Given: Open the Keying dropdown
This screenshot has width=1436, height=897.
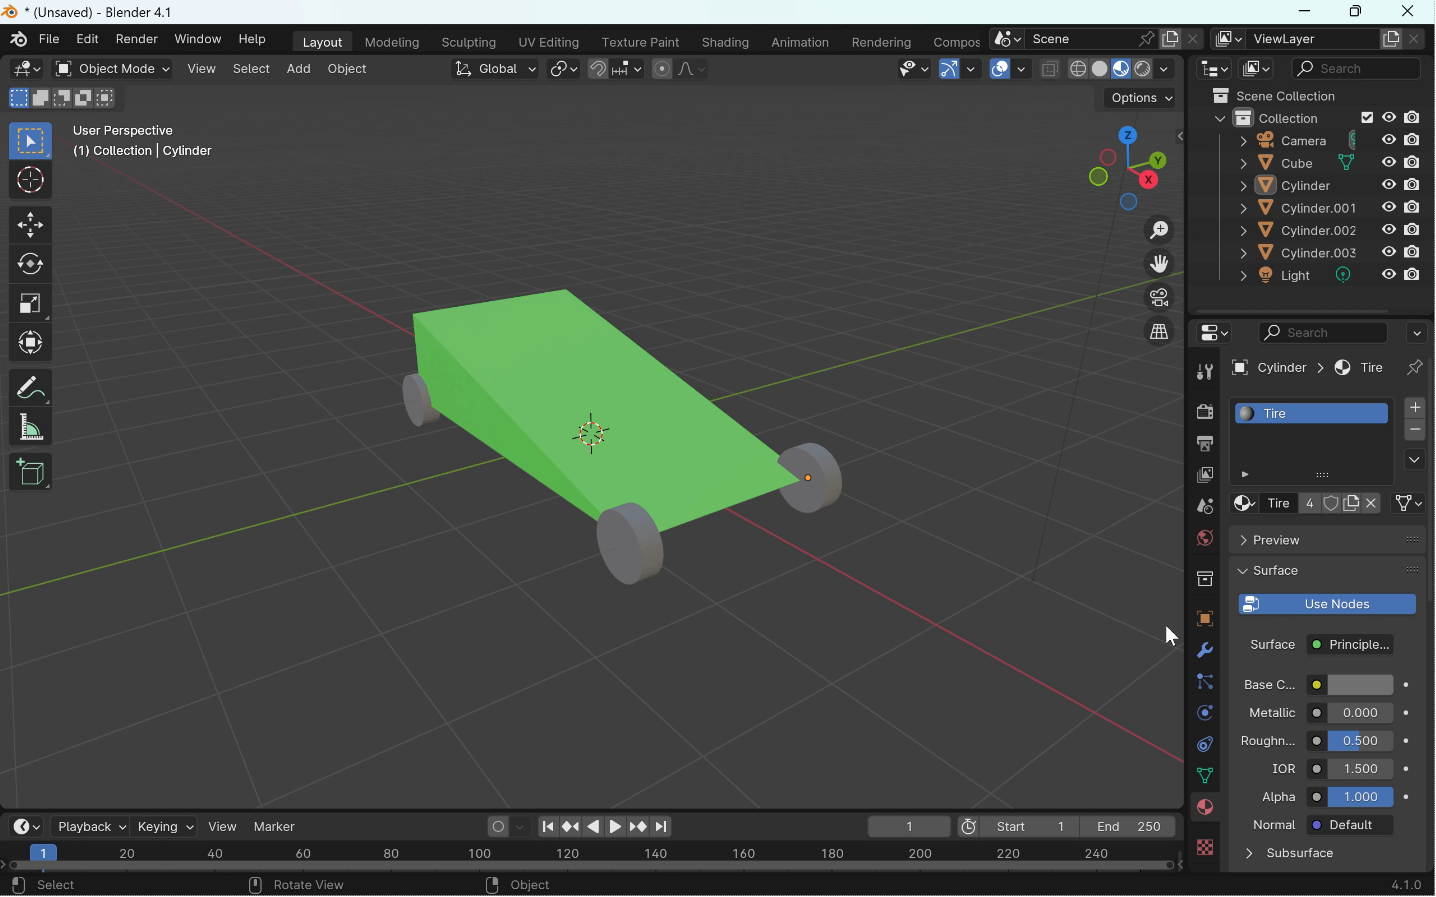Looking at the screenshot, I should click(x=165, y=828).
